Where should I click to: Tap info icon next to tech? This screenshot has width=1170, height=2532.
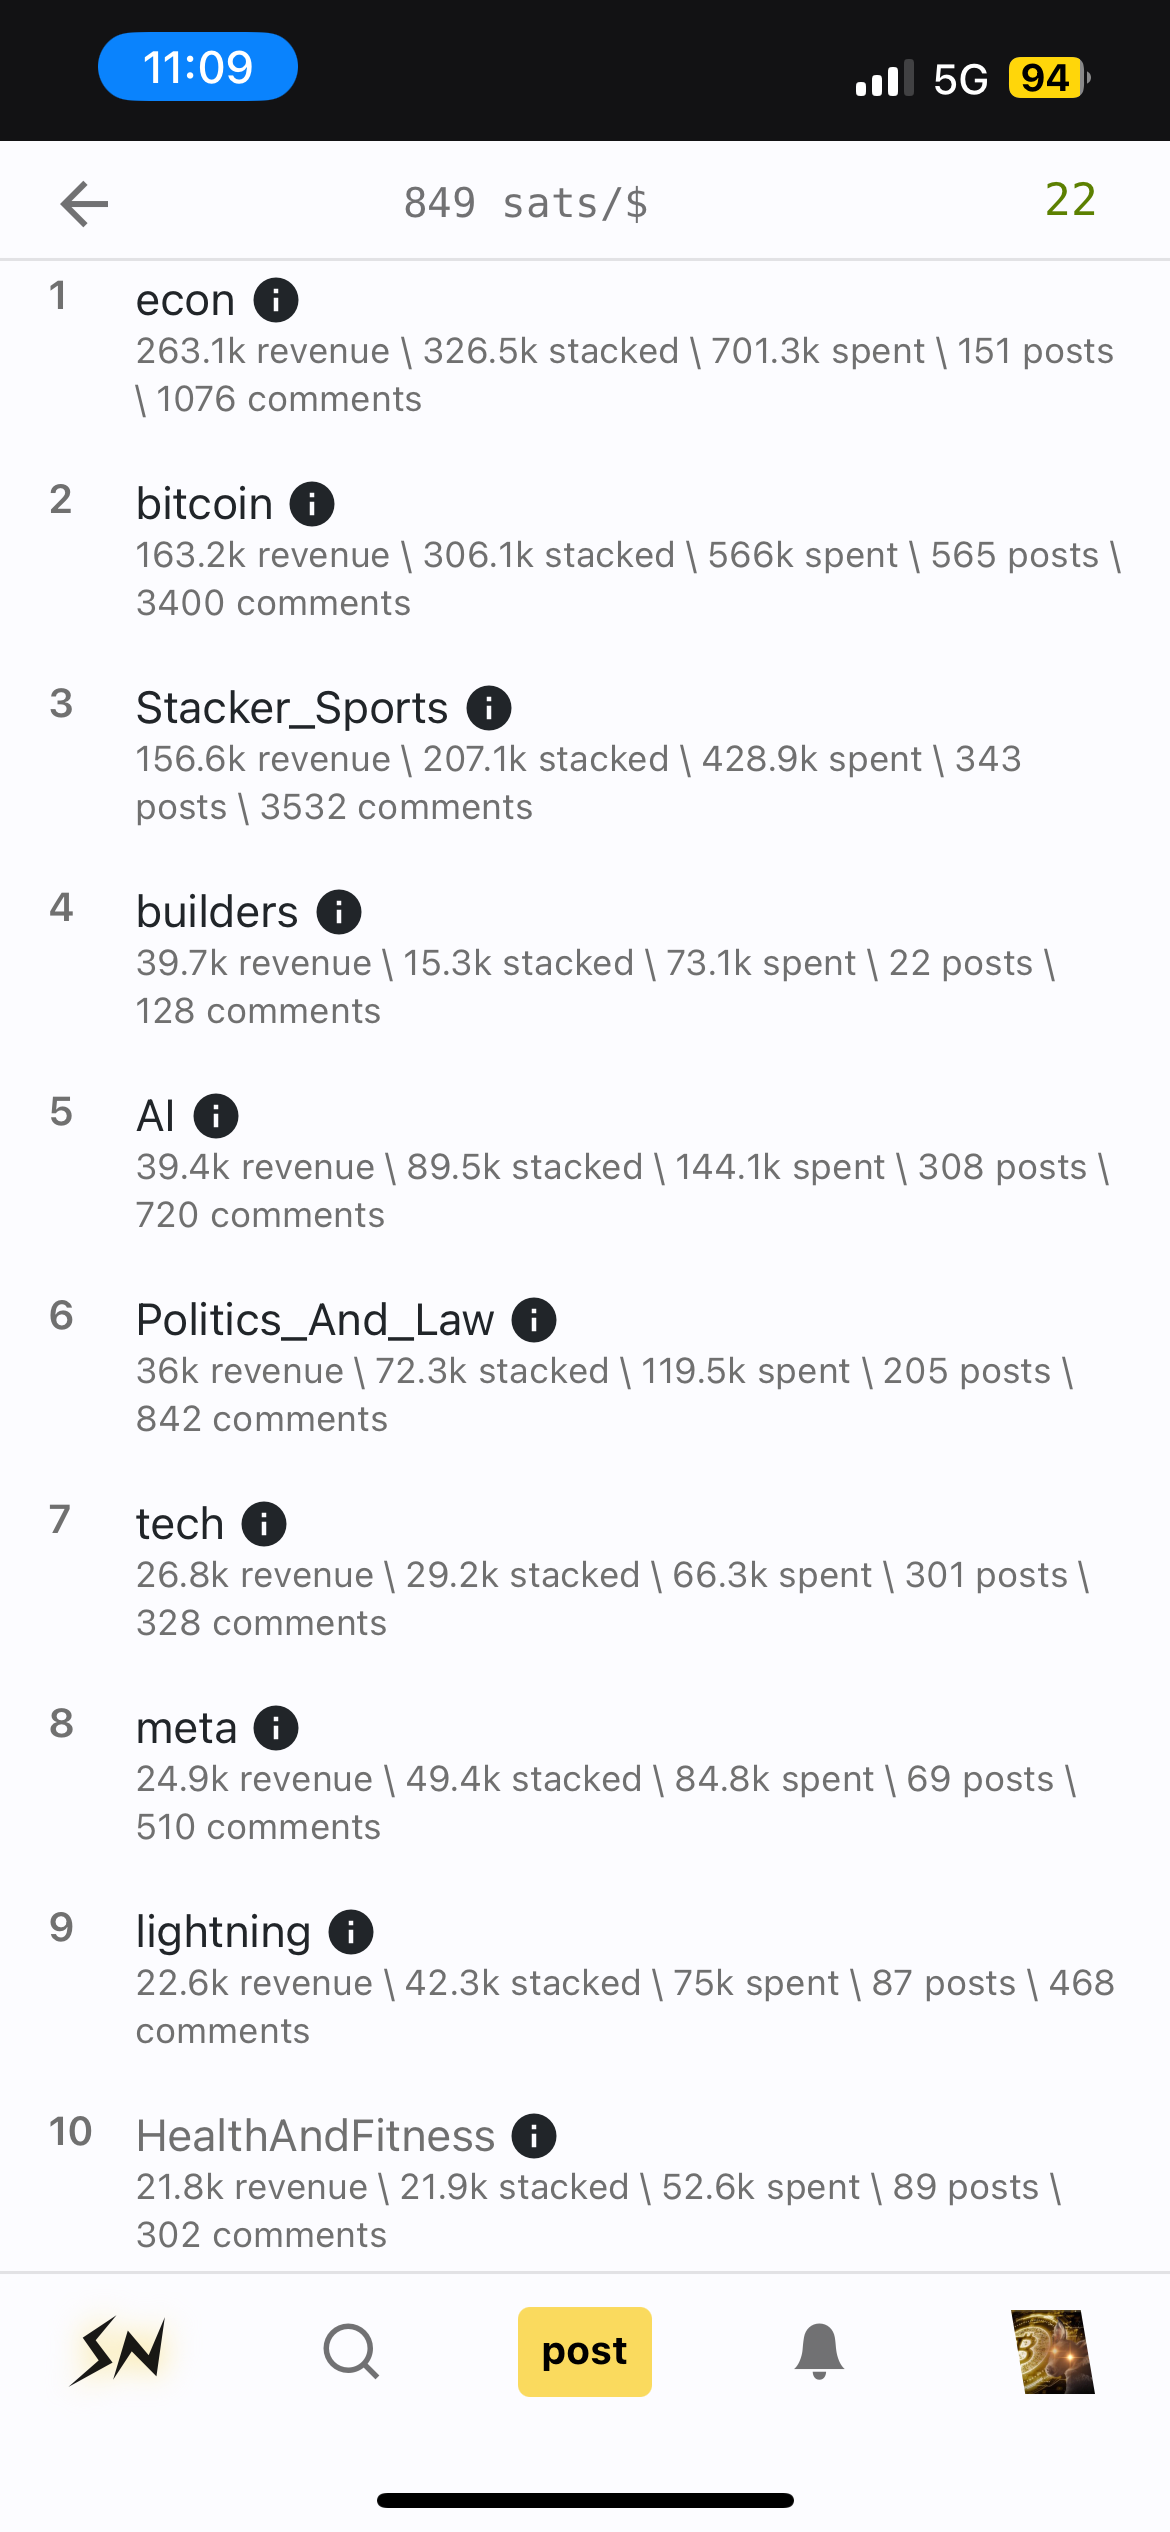pos(264,1524)
